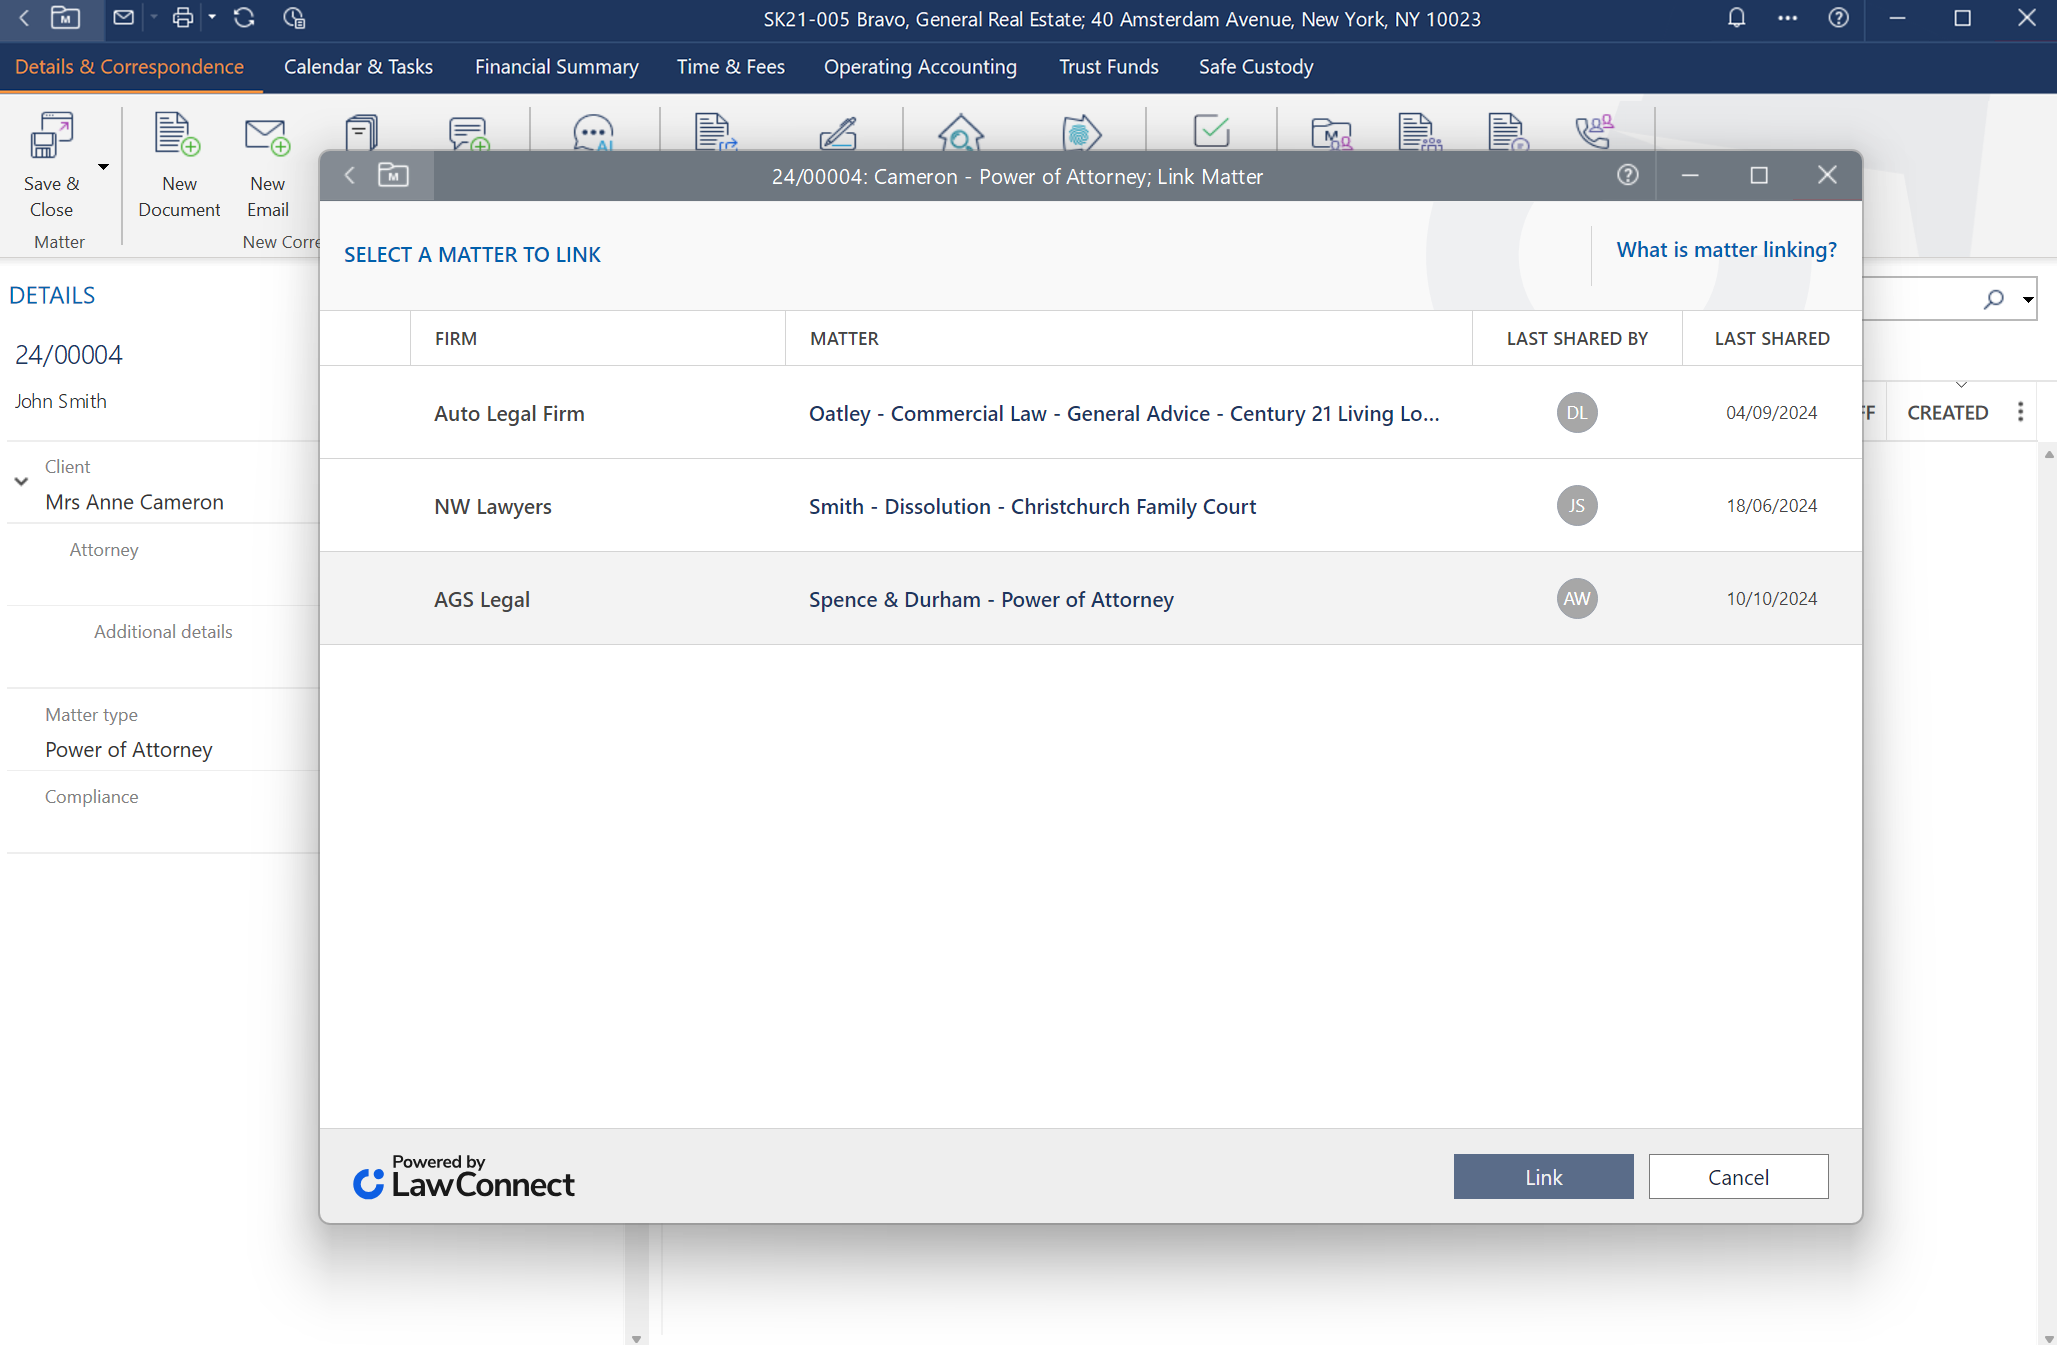This screenshot has width=2057, height=1345.
Task: Open the Trust Funds tab
Action: (x=1108, y=67)
